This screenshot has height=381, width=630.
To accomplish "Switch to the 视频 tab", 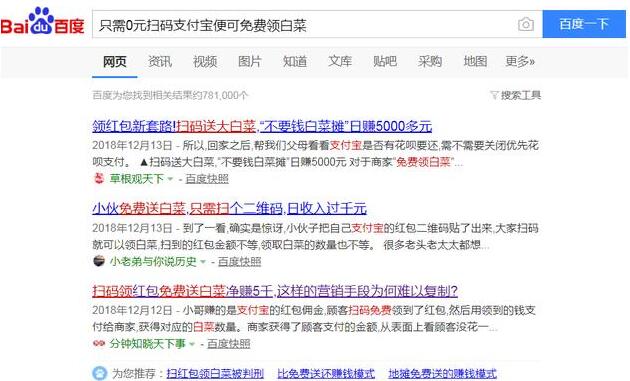I will pyautogui.click(x=205, y=61).
